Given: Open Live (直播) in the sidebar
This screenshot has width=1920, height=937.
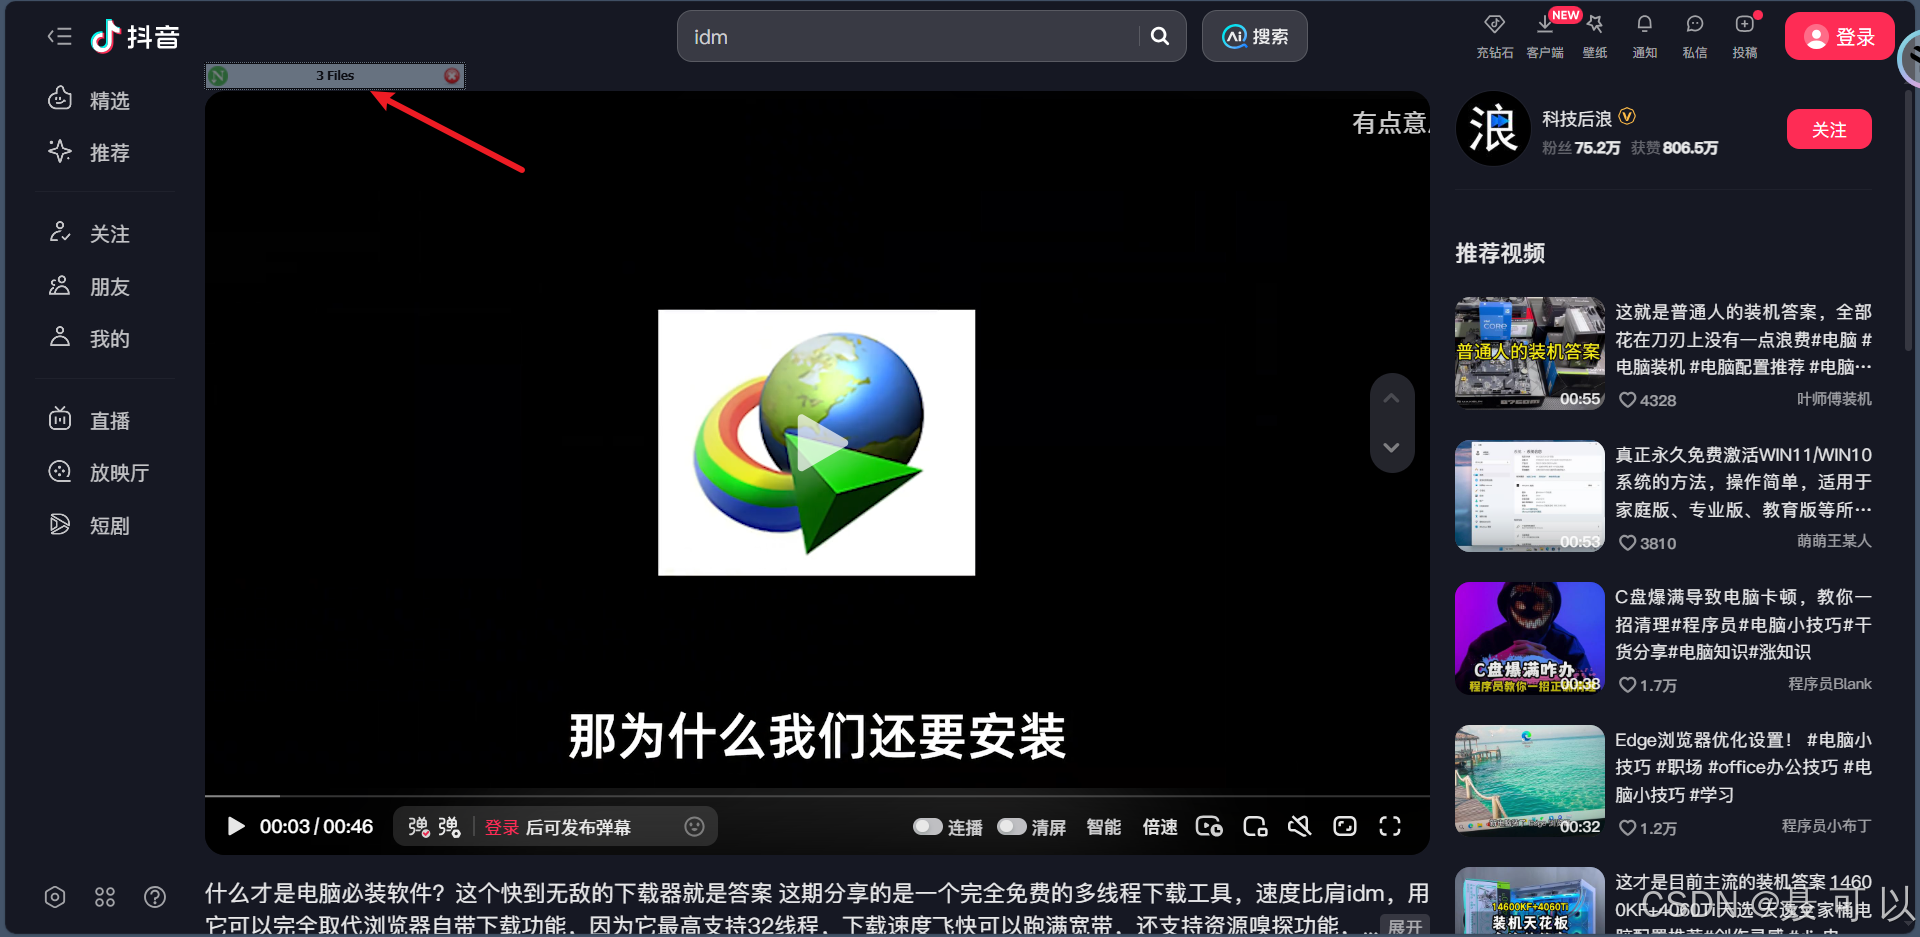Looking at the screenshot, I should [90, 420].
